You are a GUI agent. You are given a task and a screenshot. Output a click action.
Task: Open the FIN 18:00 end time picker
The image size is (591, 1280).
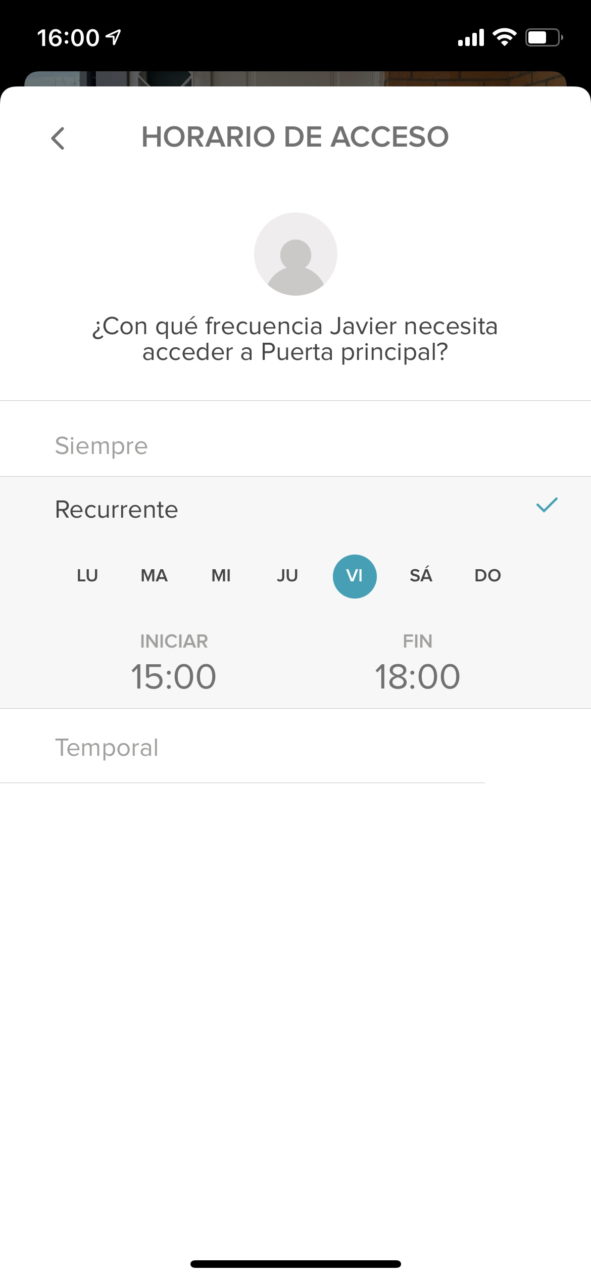coord(418,663)
